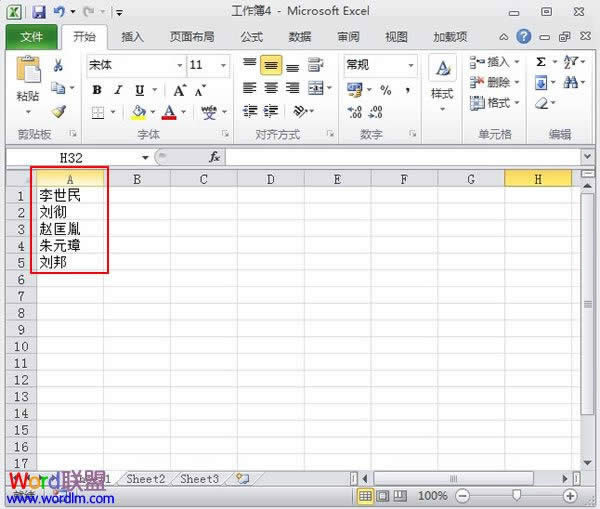
Task: Click the 格式 cells button
Action: click(x=494, y=103)
